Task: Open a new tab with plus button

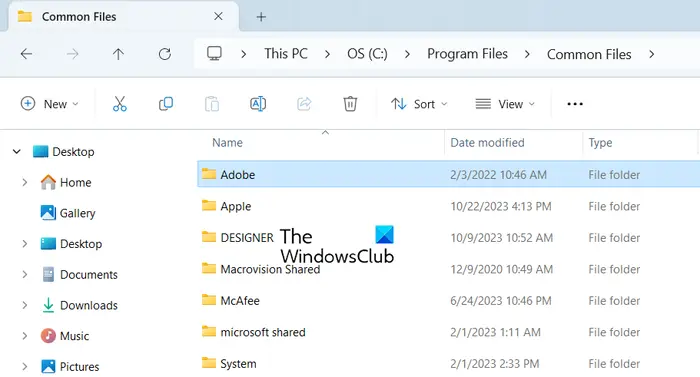Action: (261, 17)
